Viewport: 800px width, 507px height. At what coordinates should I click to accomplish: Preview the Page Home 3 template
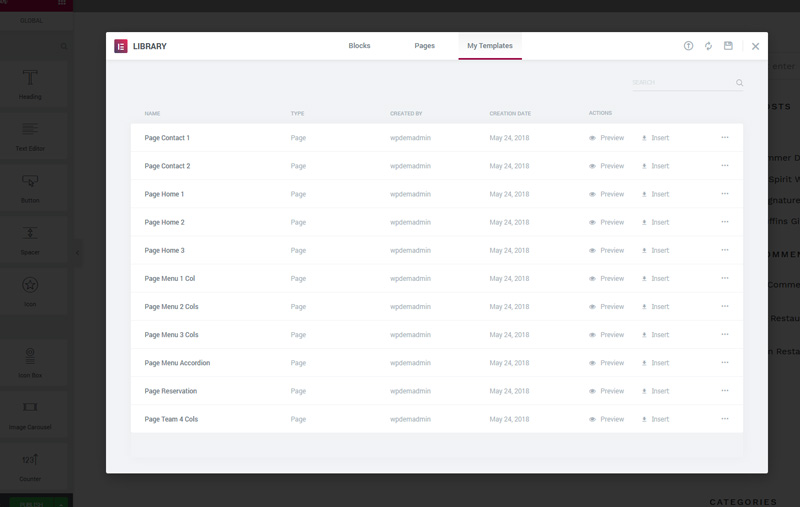tap(607, 250)
